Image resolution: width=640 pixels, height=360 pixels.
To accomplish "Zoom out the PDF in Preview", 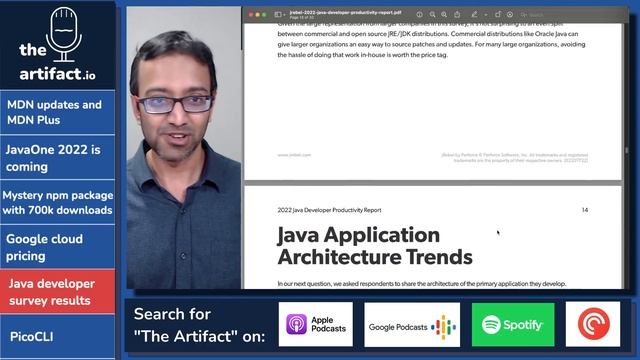I will (x=432, y=14).
